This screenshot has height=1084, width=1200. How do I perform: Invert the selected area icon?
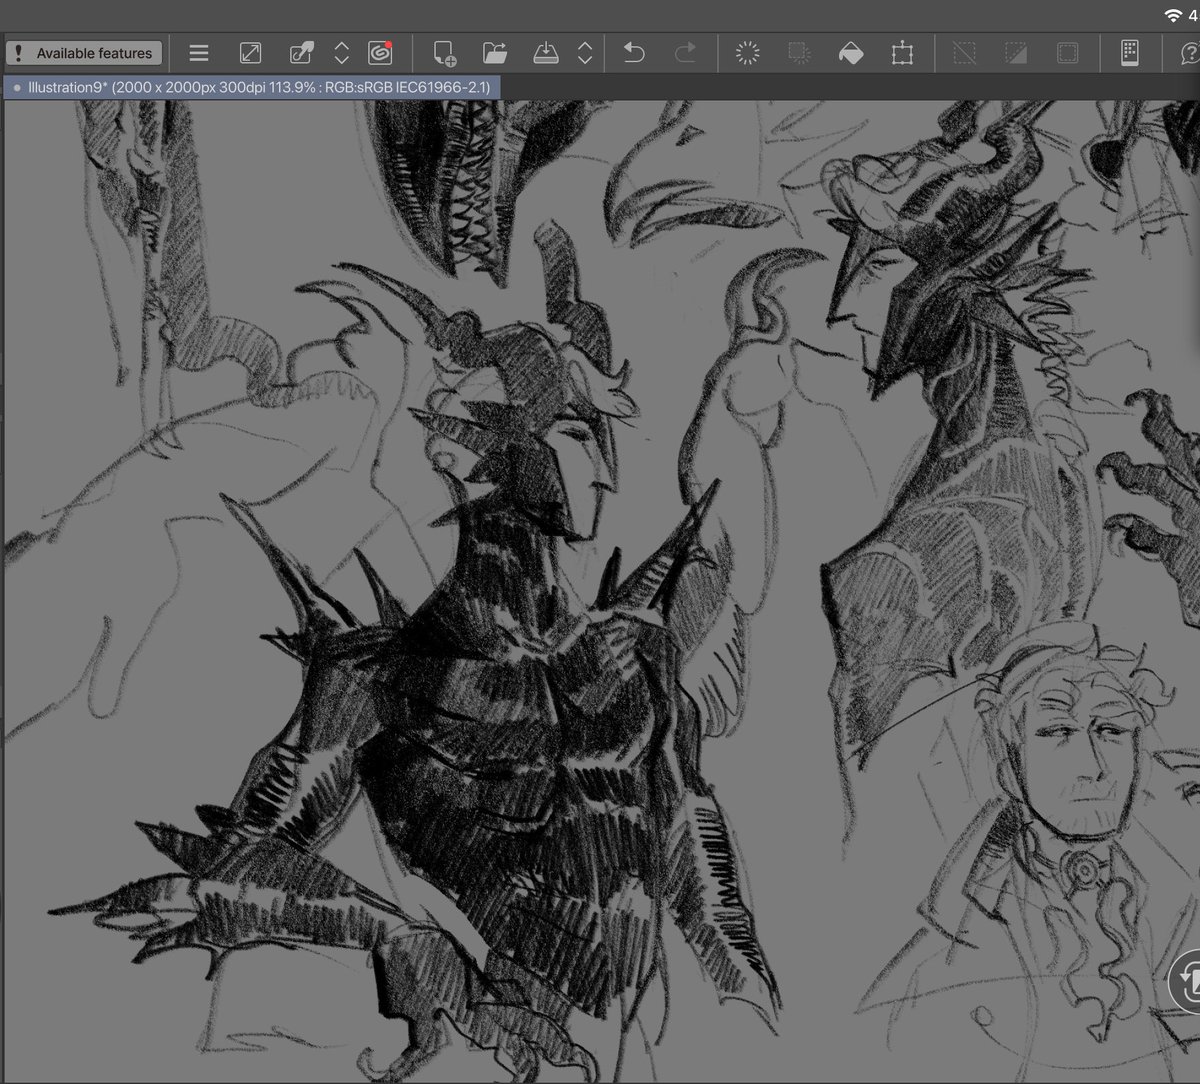tap(1015, 53)
